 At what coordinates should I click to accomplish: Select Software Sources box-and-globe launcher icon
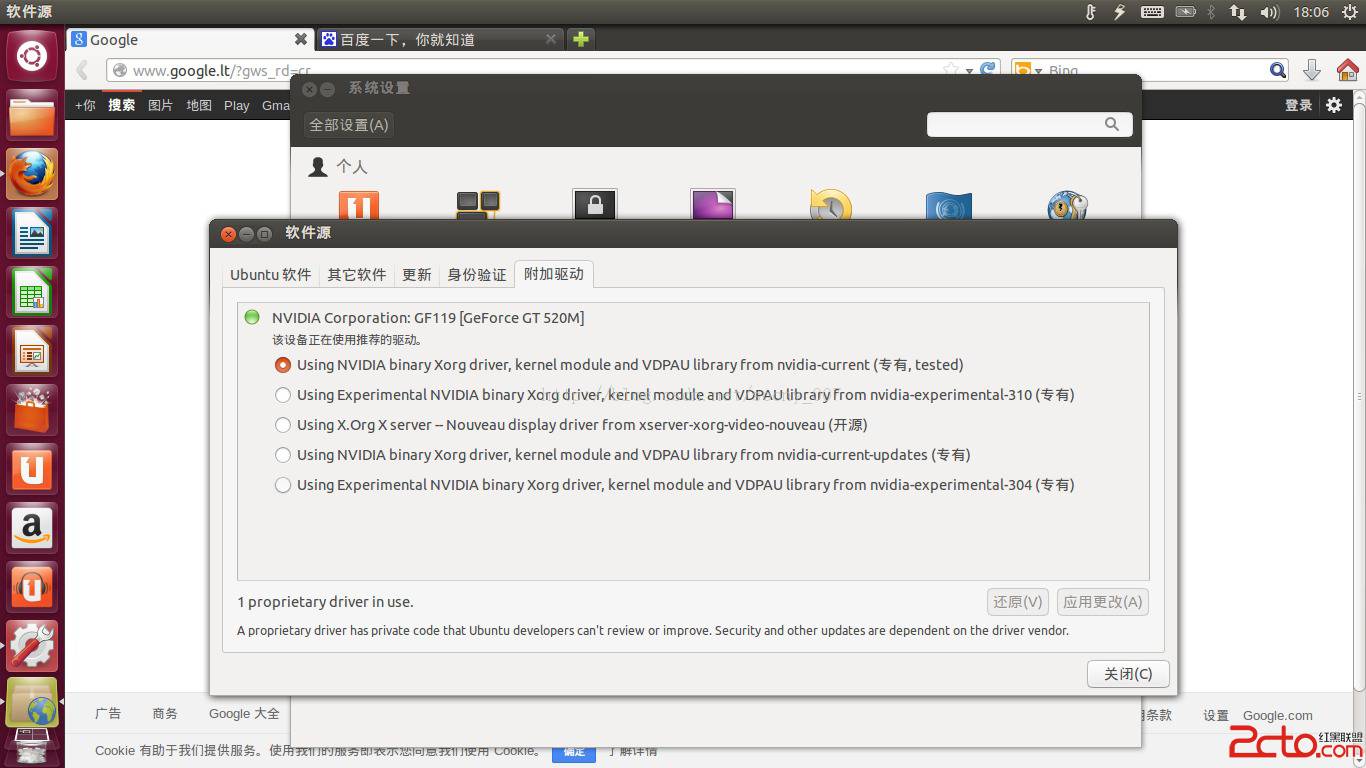pyautogui.click(x=32, y=703)
